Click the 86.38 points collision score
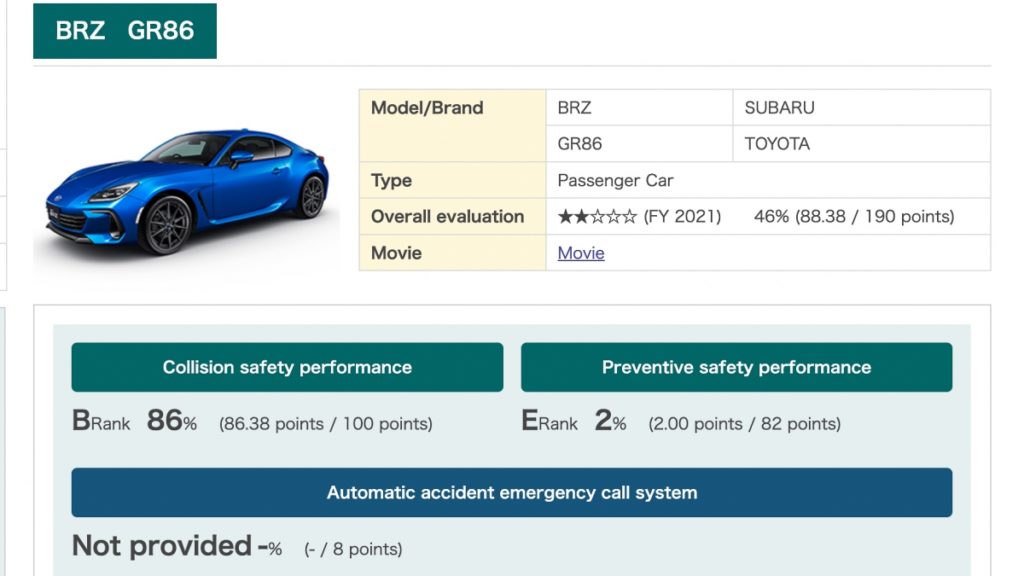The height and width of the screenshot is (576, 1024). point(326,424)
